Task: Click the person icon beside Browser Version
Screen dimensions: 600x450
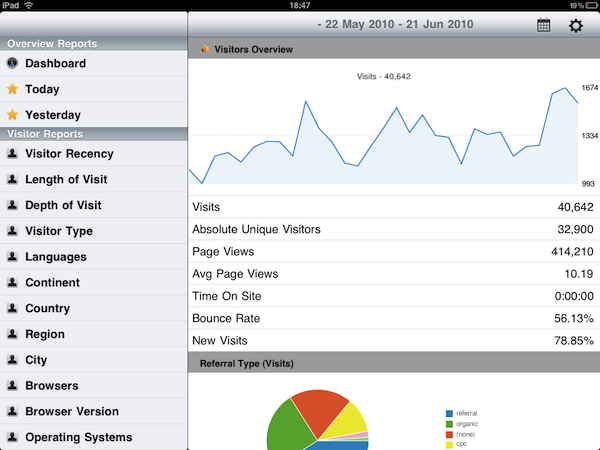Action: 12,411
